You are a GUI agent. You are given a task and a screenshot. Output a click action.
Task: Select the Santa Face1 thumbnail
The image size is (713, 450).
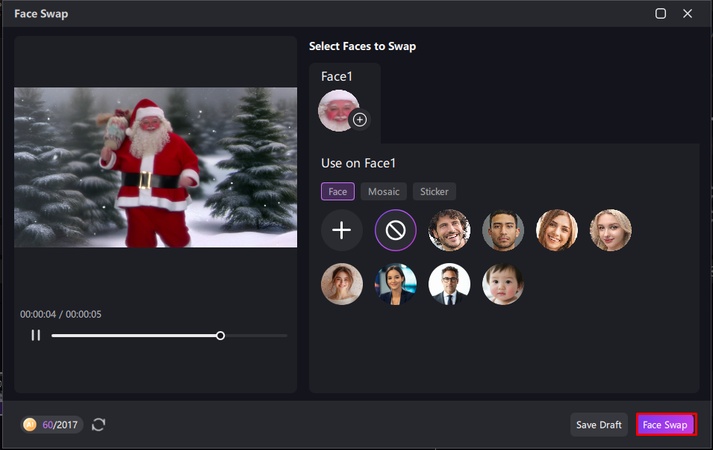coord(337,110)
